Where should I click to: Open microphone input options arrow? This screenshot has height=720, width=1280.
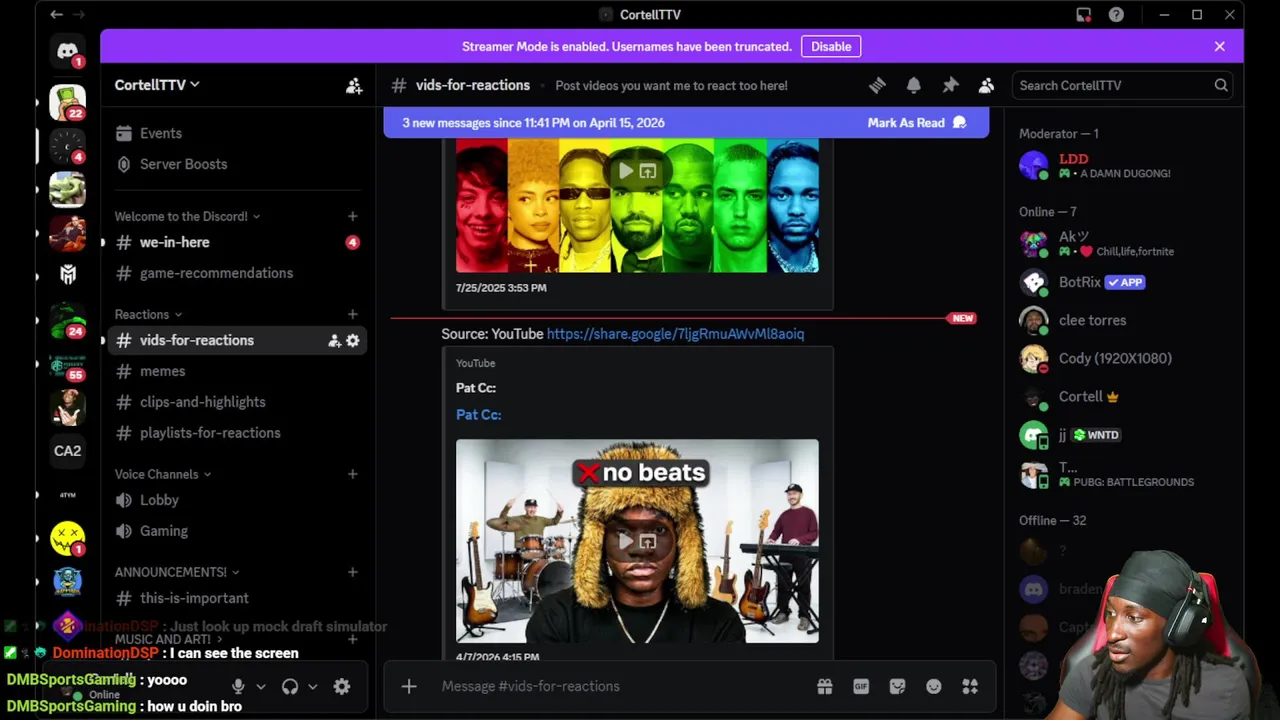click(261, 687)
